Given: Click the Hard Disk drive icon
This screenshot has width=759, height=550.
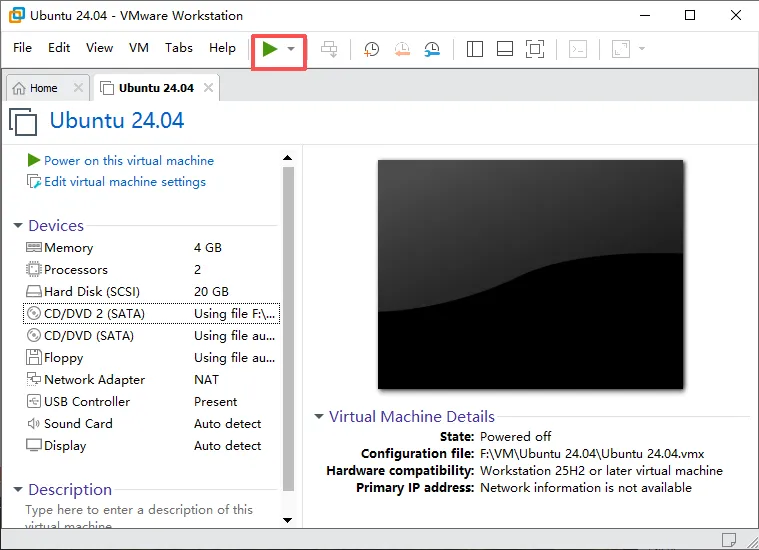Looking at the screenshot, I should [x=33, y=291].
